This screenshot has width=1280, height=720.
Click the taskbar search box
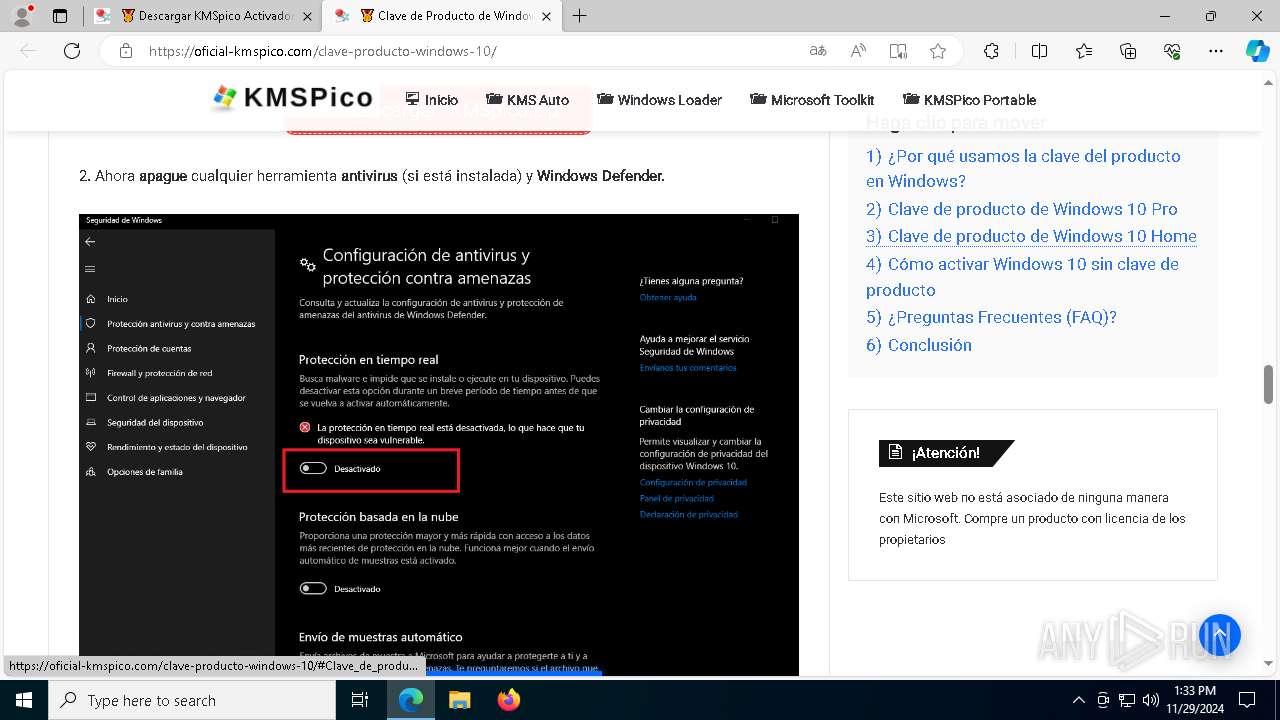tap(192, 700)
